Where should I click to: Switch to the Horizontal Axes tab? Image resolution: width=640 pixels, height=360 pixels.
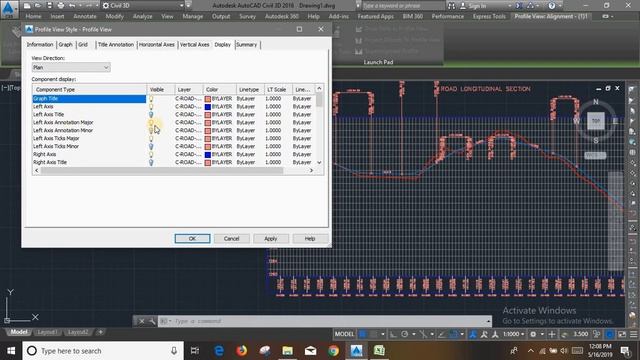click(x=157, y=44)
